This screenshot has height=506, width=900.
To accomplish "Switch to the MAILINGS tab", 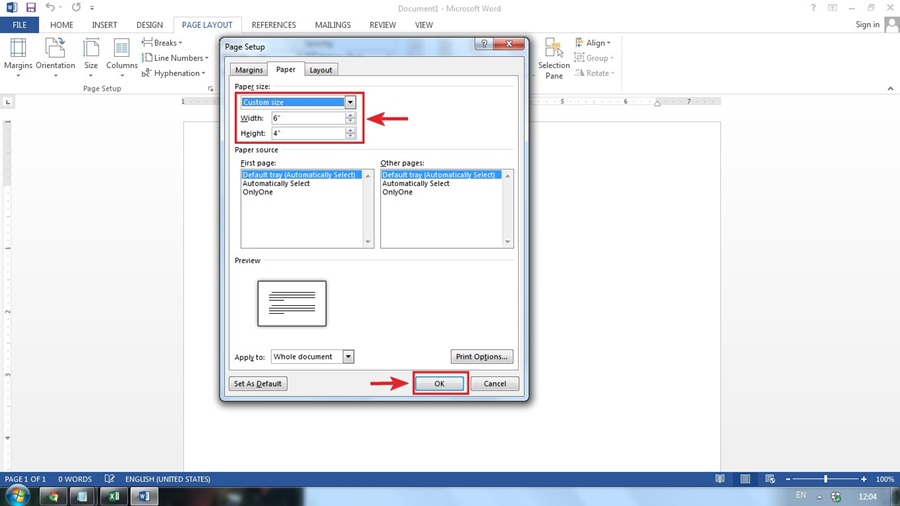I will (x=333, y=25).
